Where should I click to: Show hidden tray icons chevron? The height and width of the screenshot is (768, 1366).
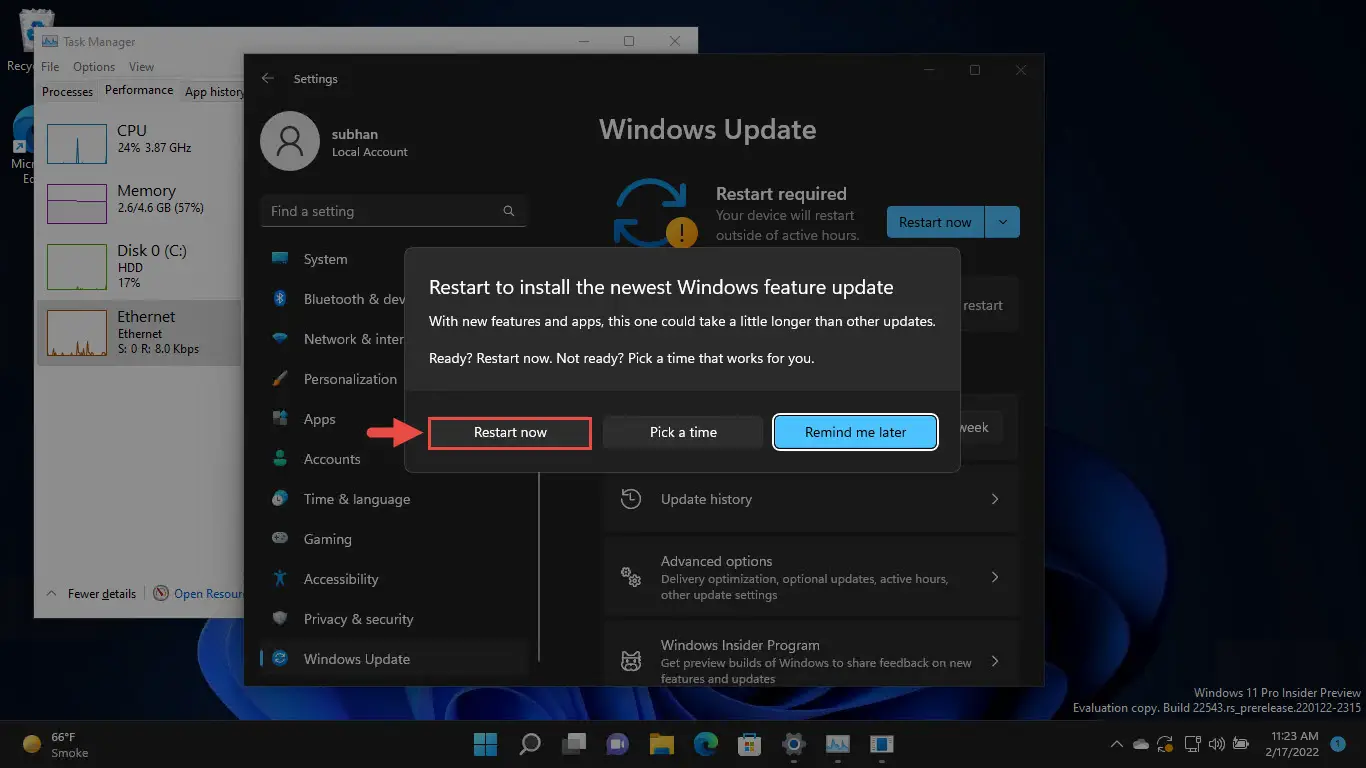coord(1117,744)
